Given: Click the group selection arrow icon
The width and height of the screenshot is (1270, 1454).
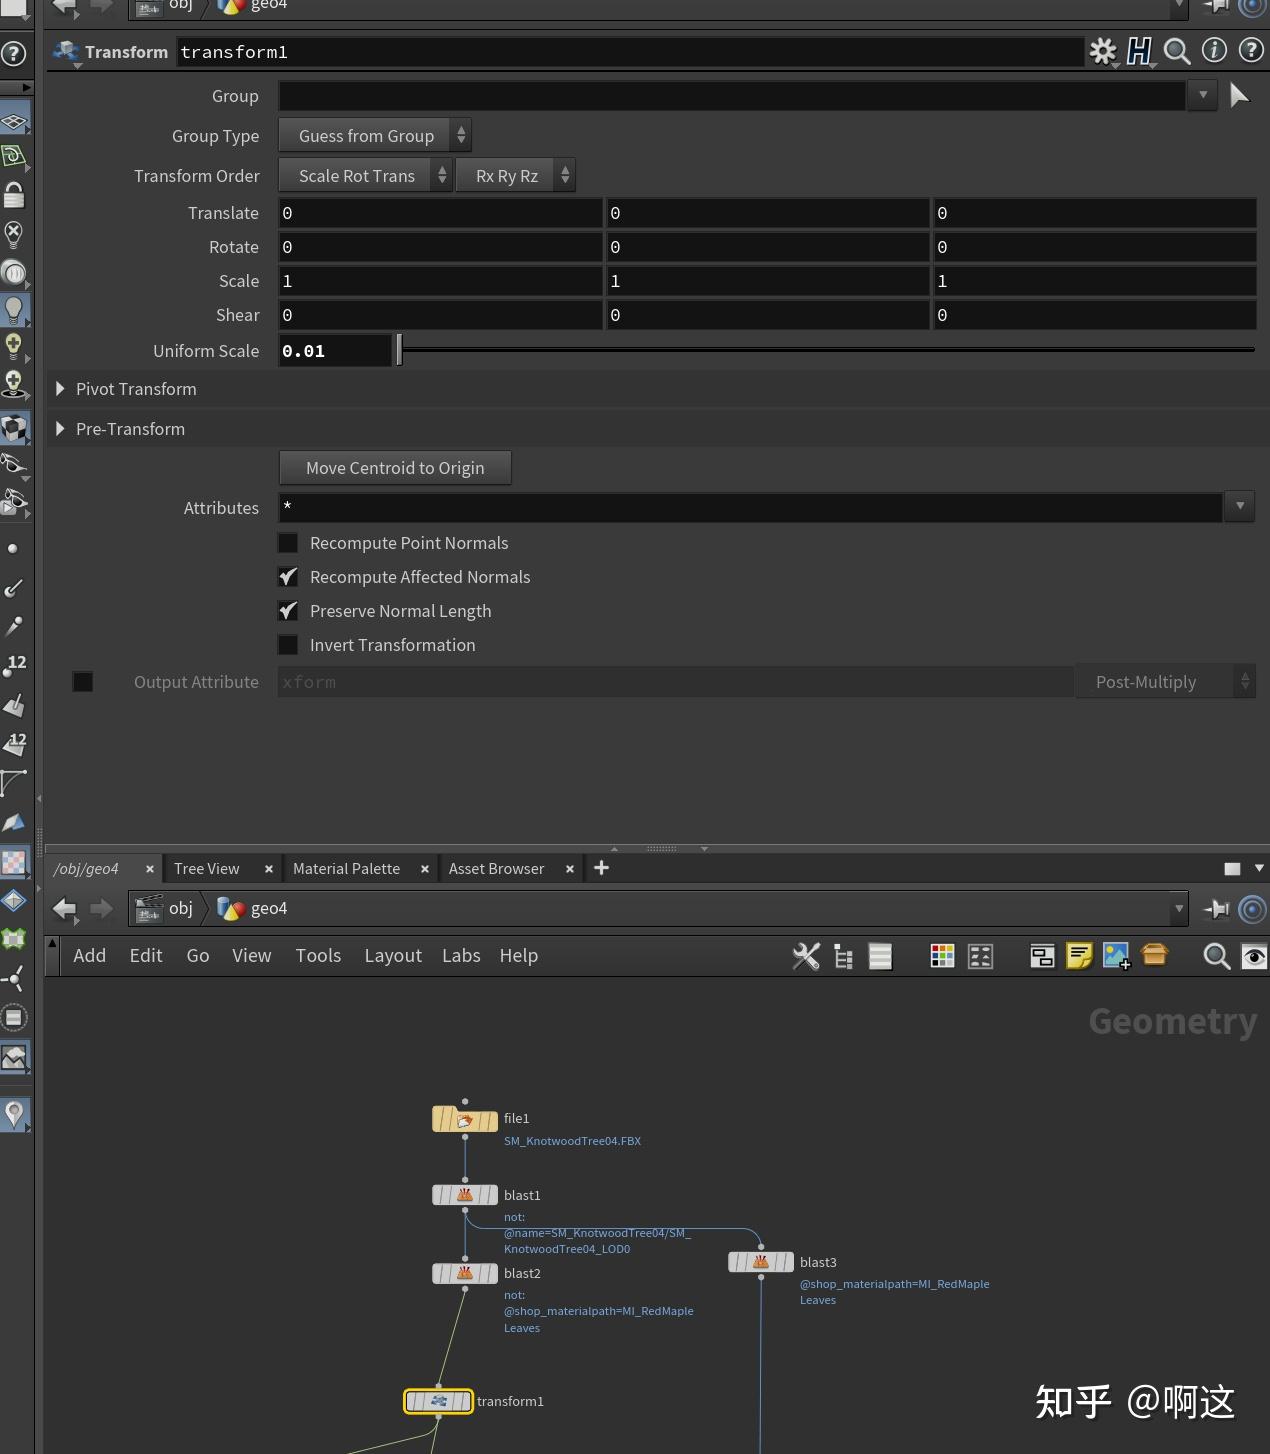Looking at the screenshot, I should [1239, 95].
